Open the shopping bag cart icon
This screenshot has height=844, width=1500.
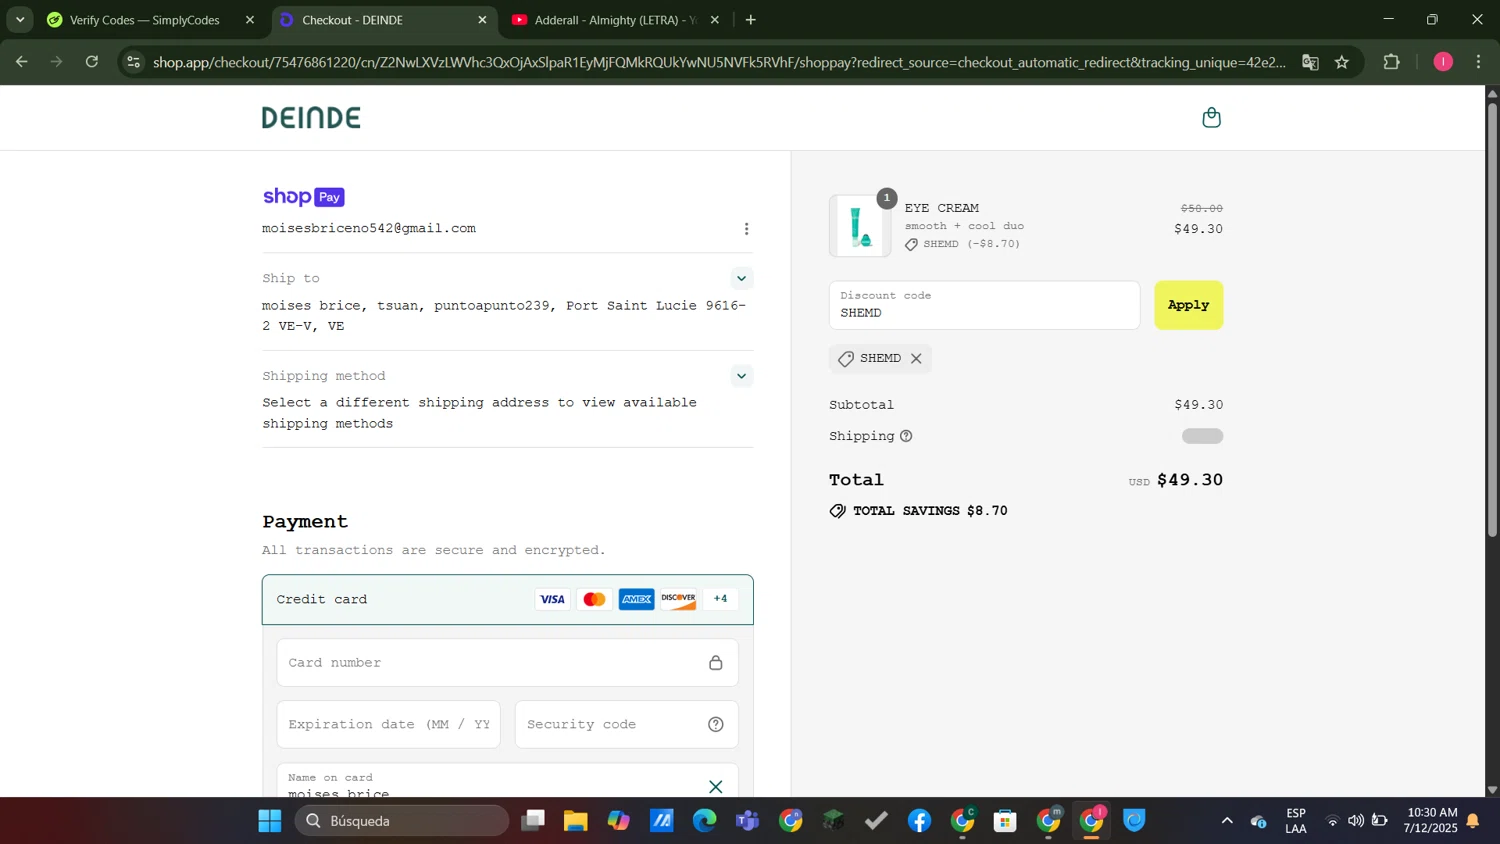point(1211,118)
